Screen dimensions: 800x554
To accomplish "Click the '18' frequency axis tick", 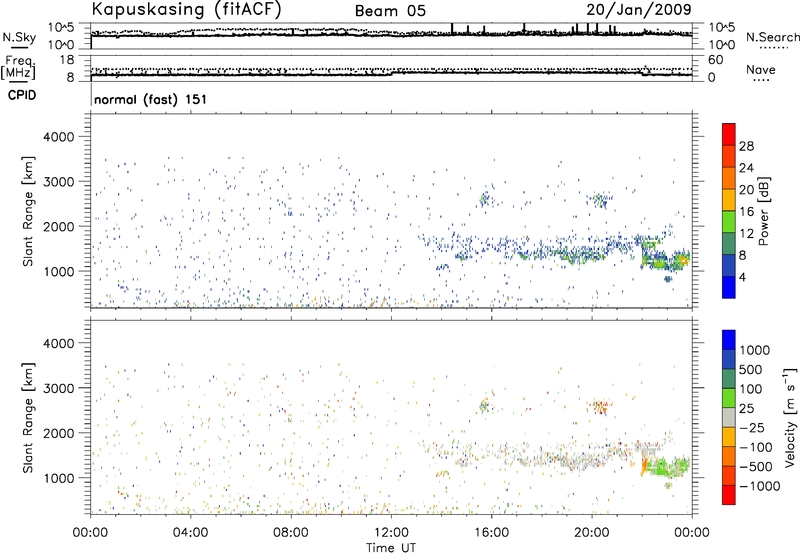I will [x=67, y=60].
